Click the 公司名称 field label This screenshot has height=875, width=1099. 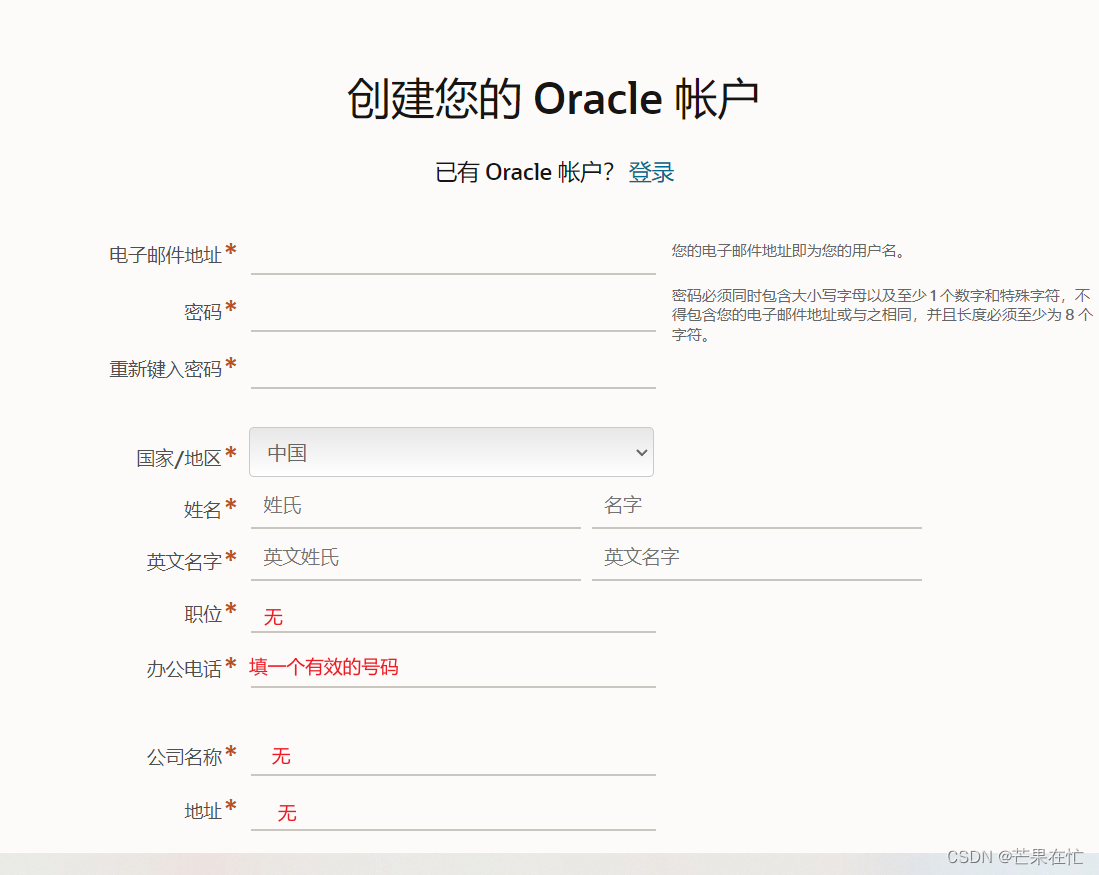point(184,757)
